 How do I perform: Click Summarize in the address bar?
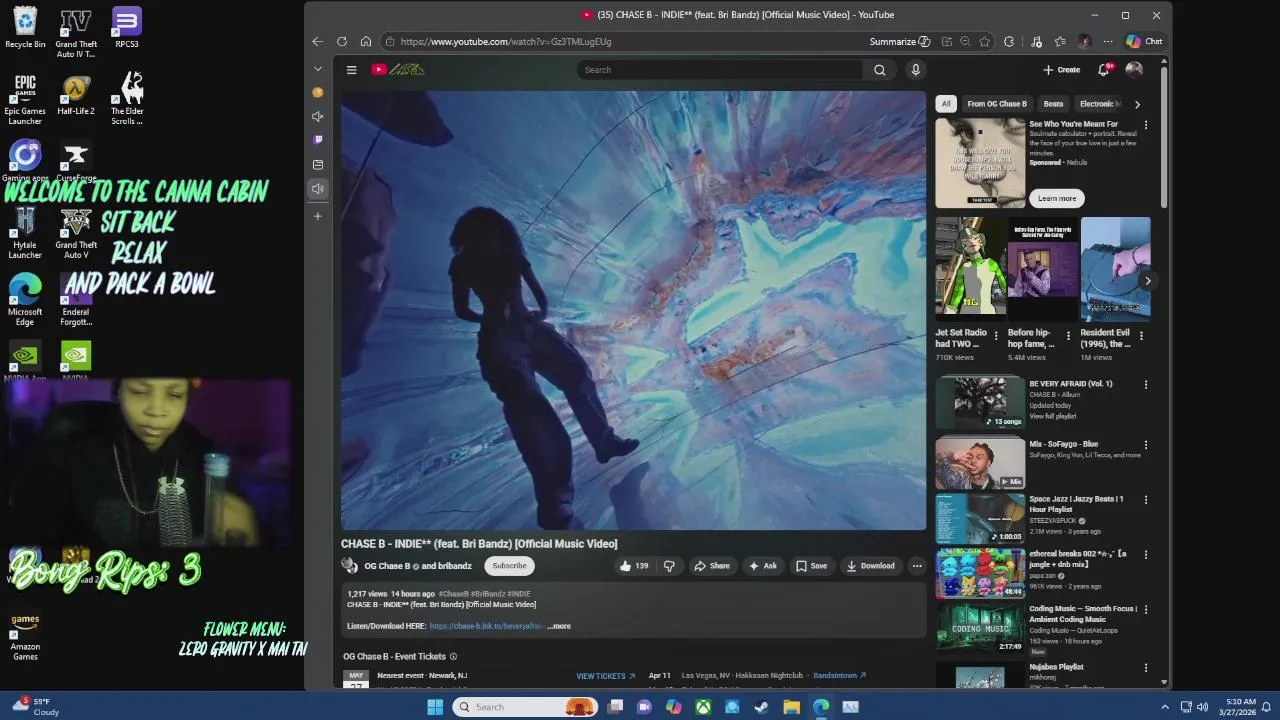click(900, 42)
